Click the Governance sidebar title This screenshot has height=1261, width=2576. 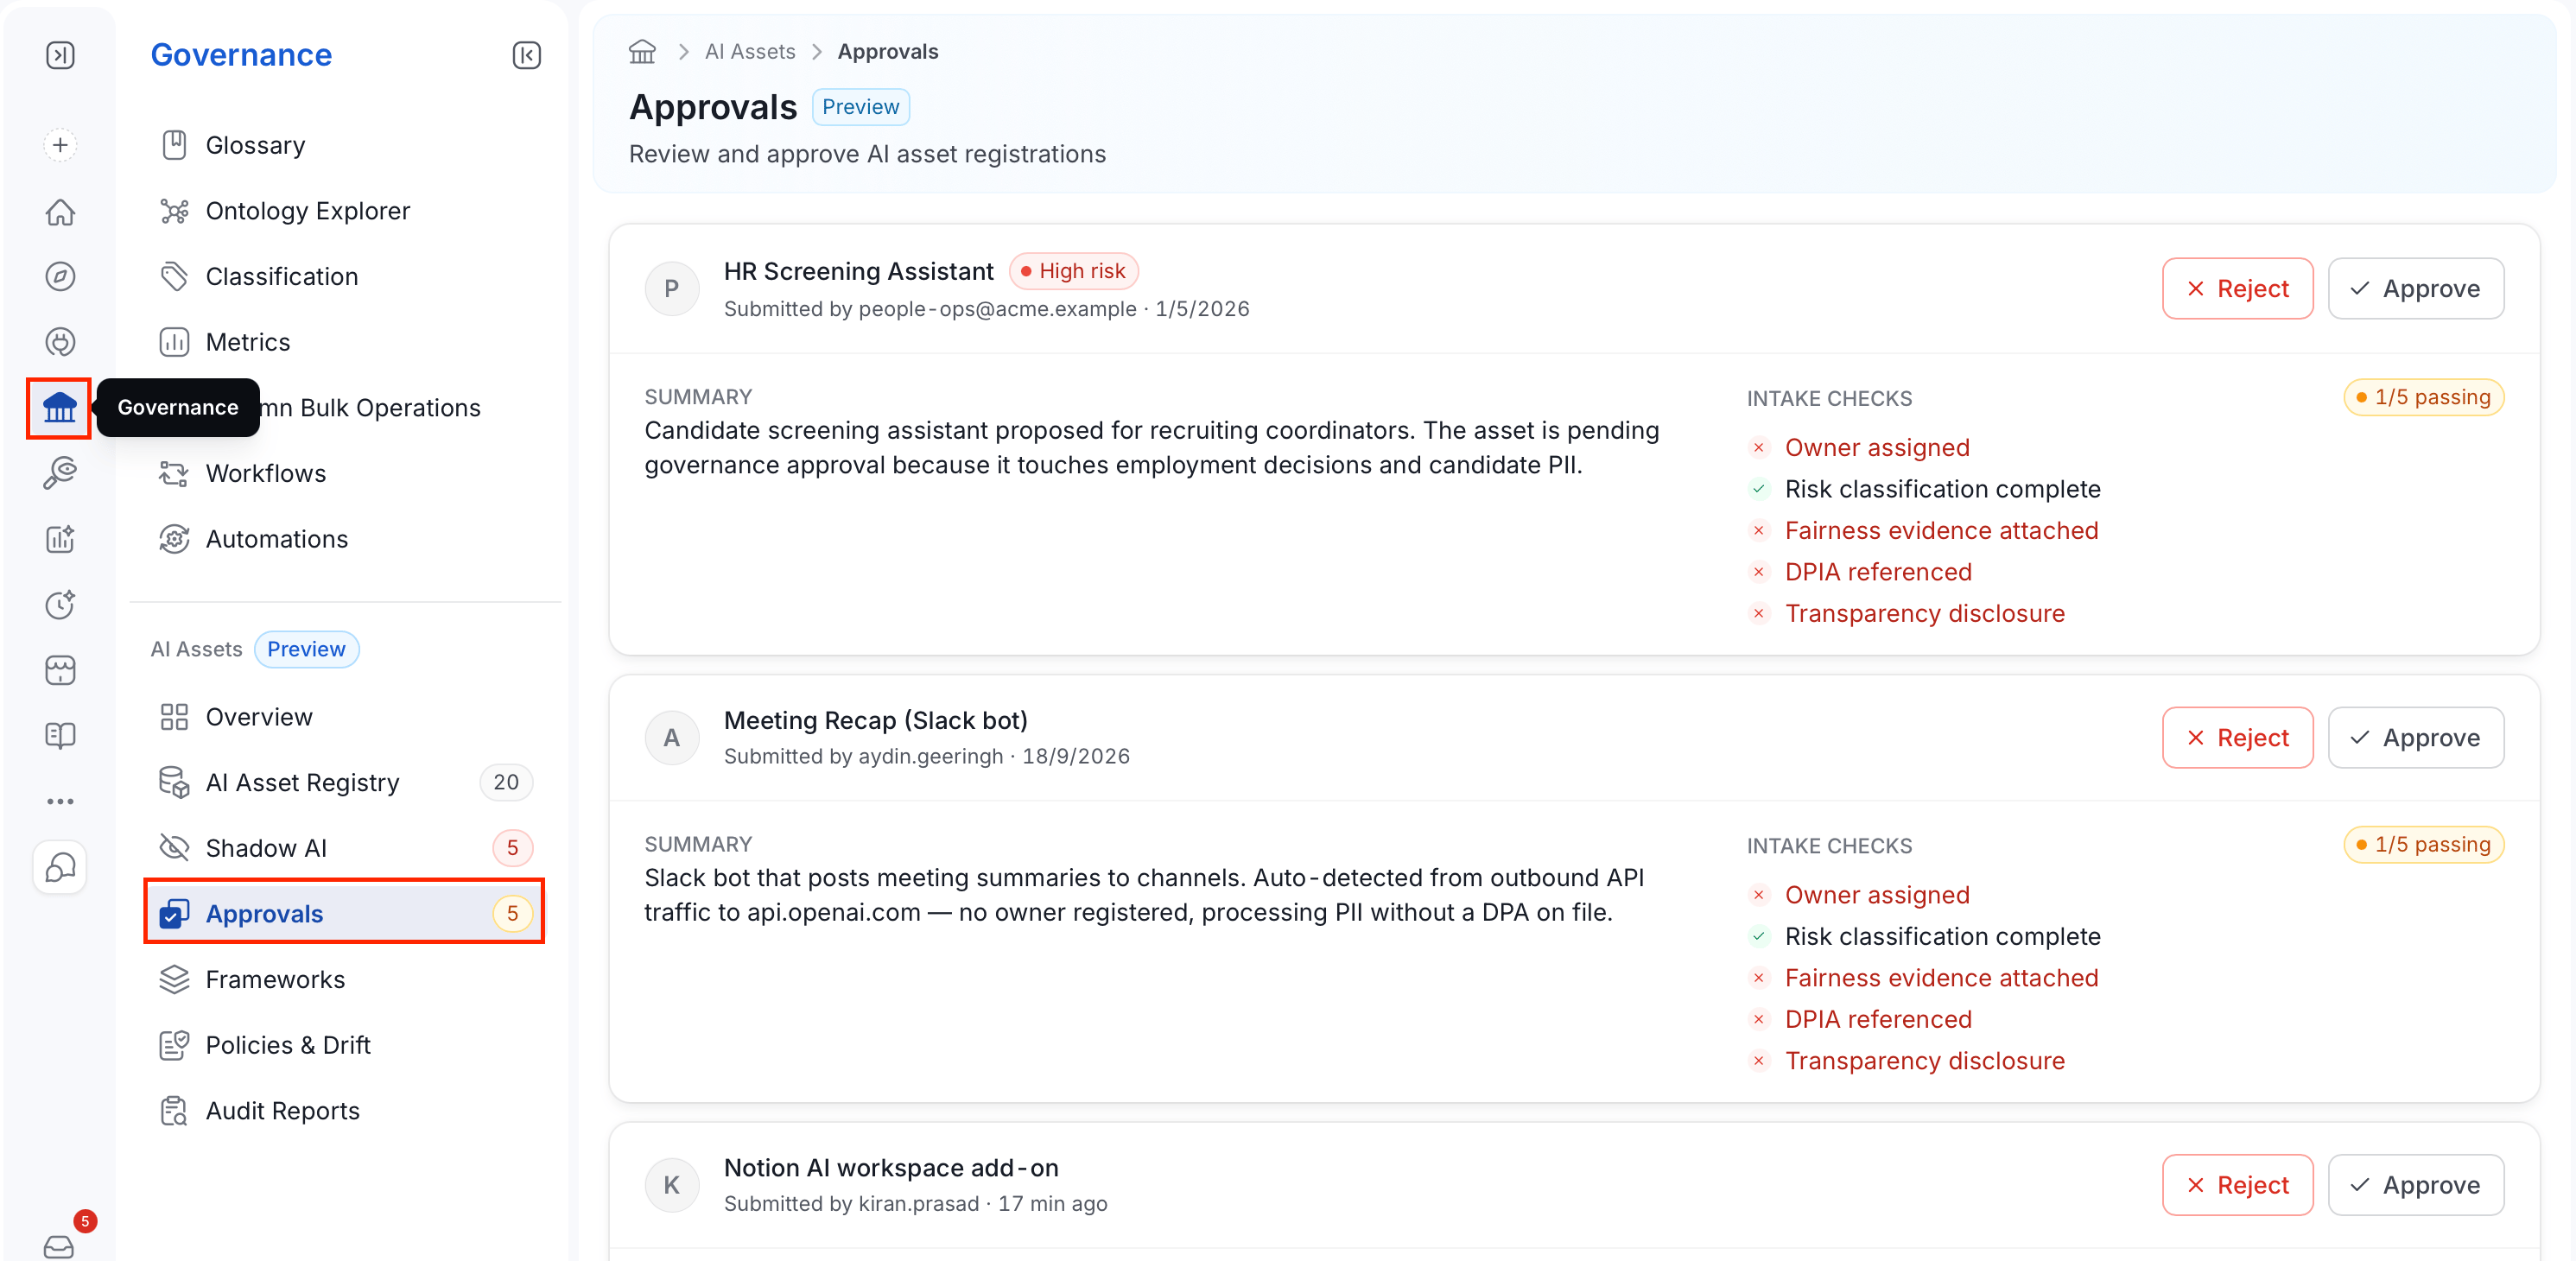tap(241, 55)
